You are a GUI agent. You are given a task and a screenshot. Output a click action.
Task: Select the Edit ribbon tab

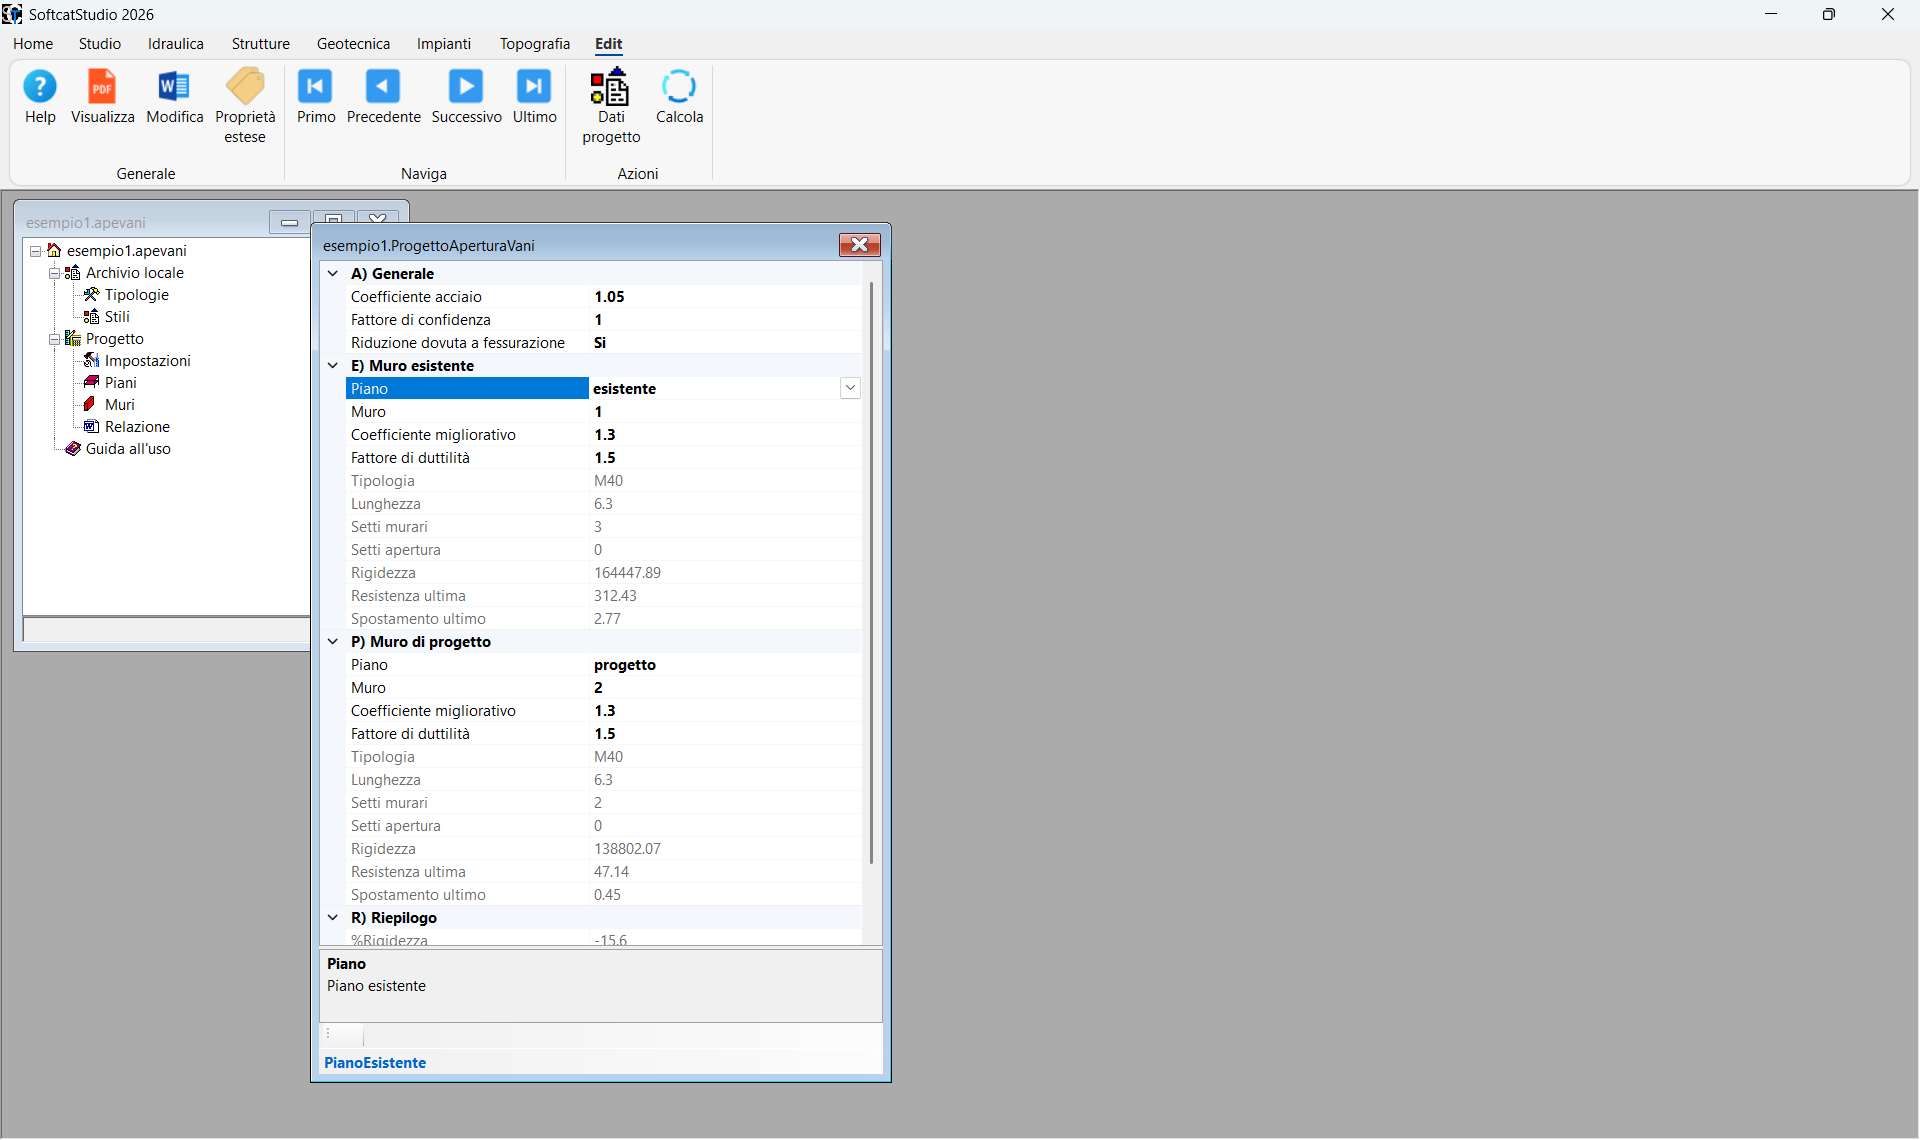tap(608, 44)
